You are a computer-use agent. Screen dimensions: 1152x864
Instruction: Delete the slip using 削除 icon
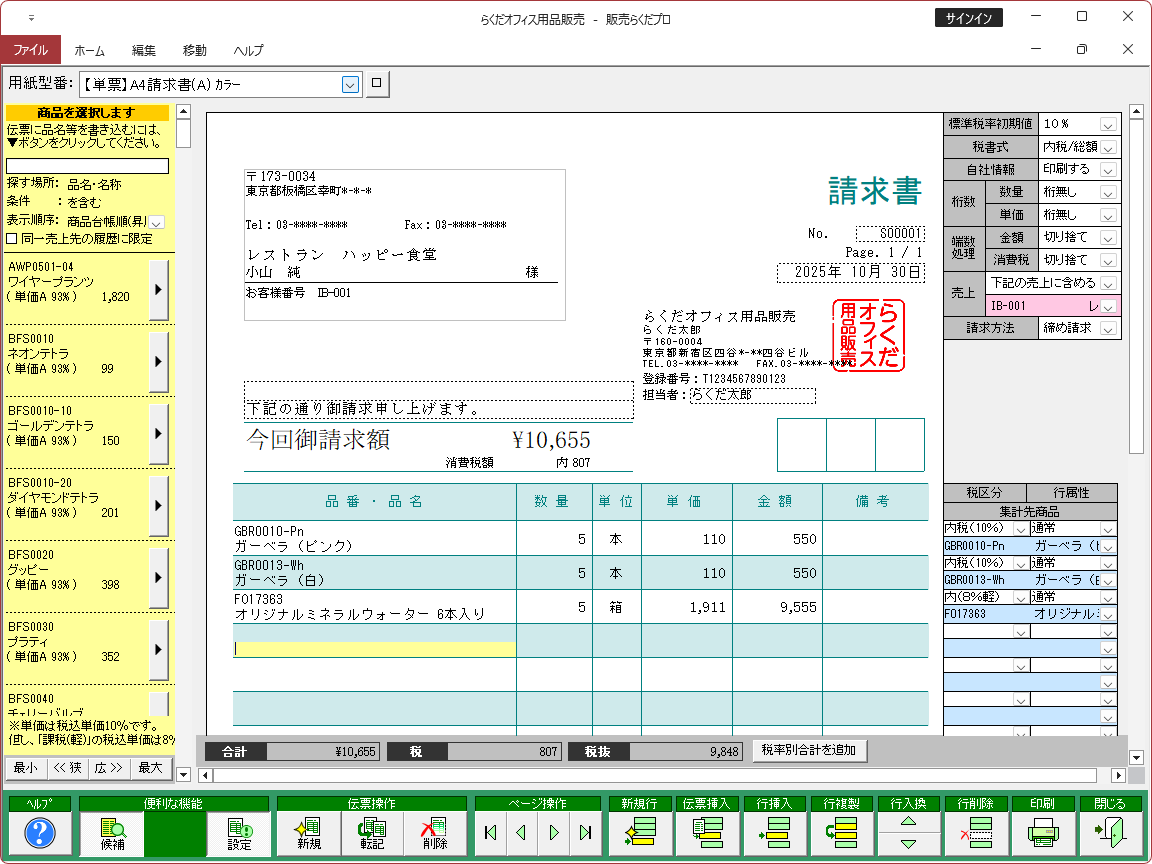point(435,832)
